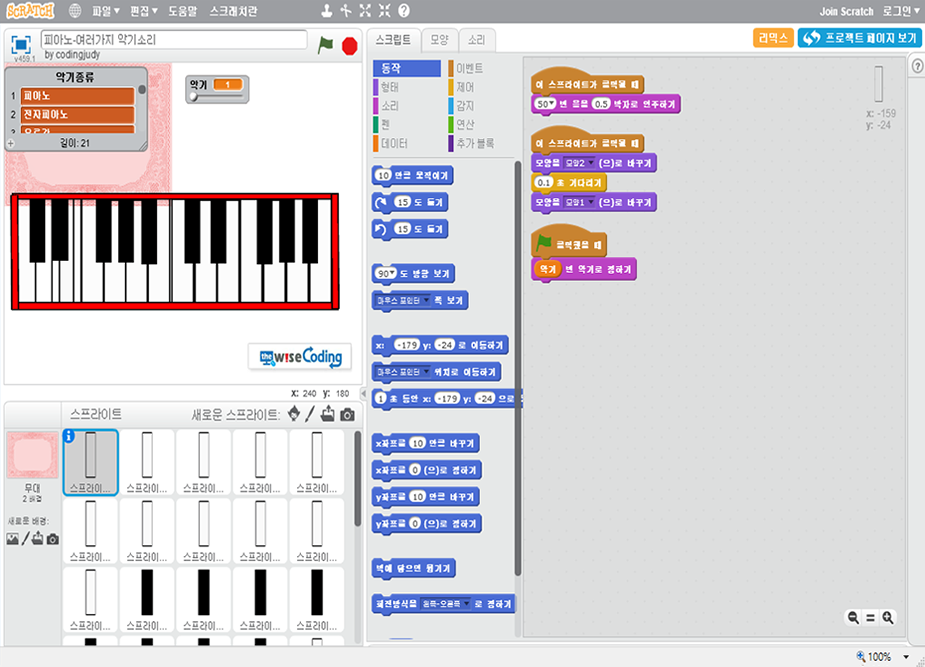Select the grow sprite tool
The image size is (925, 667).
point(364,11)
